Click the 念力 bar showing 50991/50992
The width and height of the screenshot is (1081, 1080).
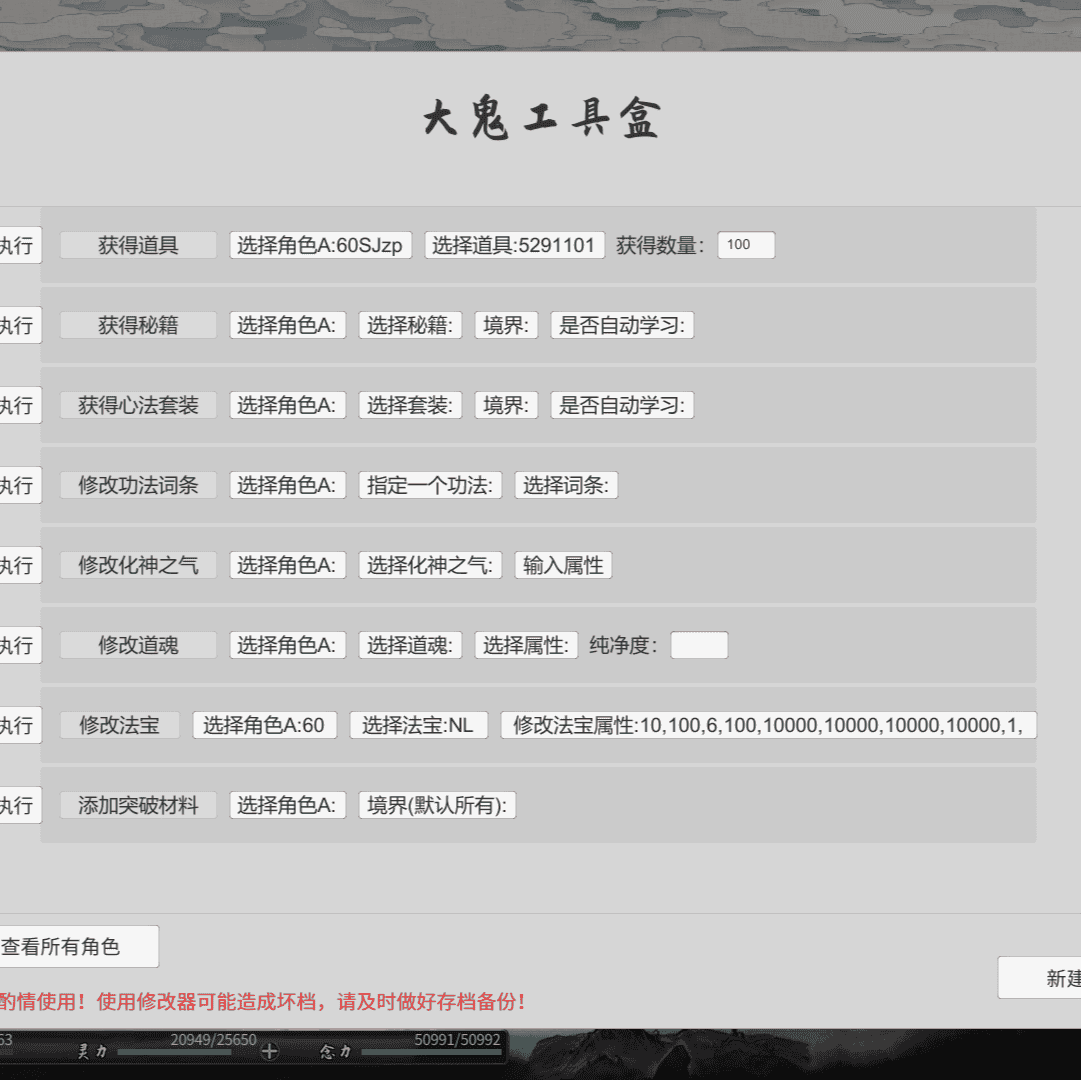pos(432,1052)
